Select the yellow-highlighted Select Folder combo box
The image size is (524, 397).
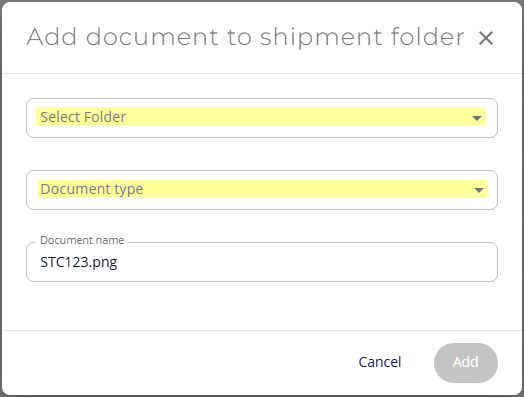(261, 116)
